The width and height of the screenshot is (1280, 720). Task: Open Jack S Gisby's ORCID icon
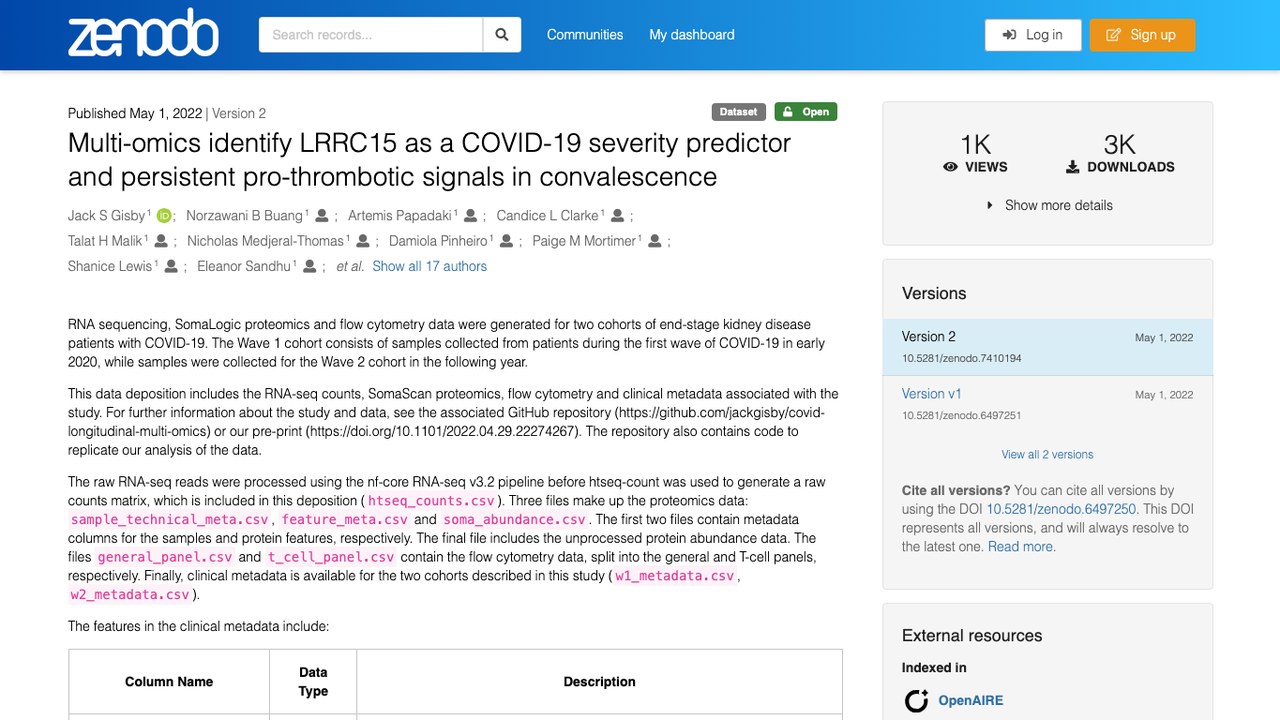click(164, 216)
